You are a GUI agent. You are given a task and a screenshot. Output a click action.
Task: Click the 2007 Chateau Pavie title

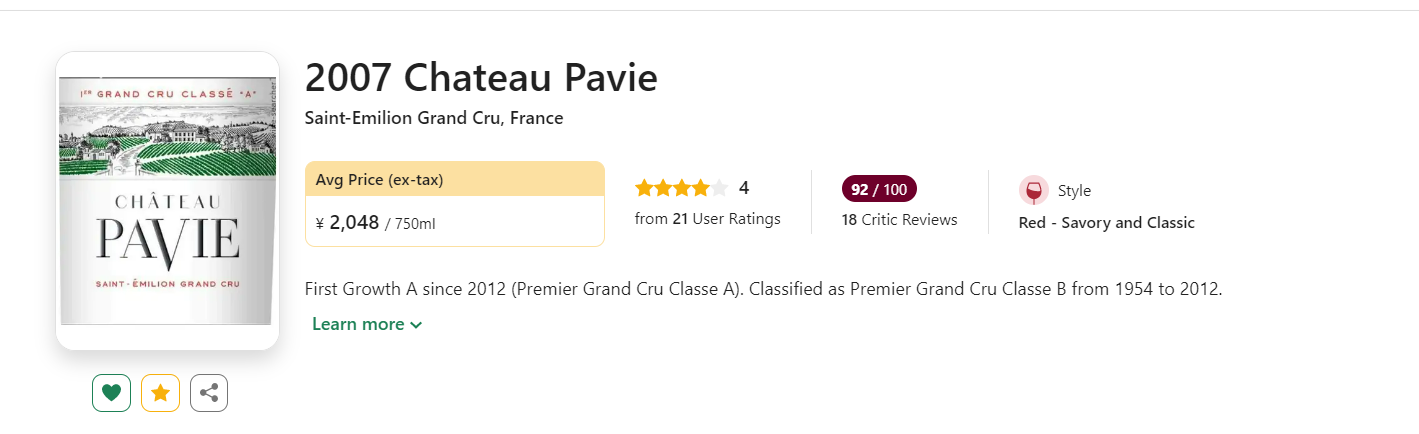point(481,77)
